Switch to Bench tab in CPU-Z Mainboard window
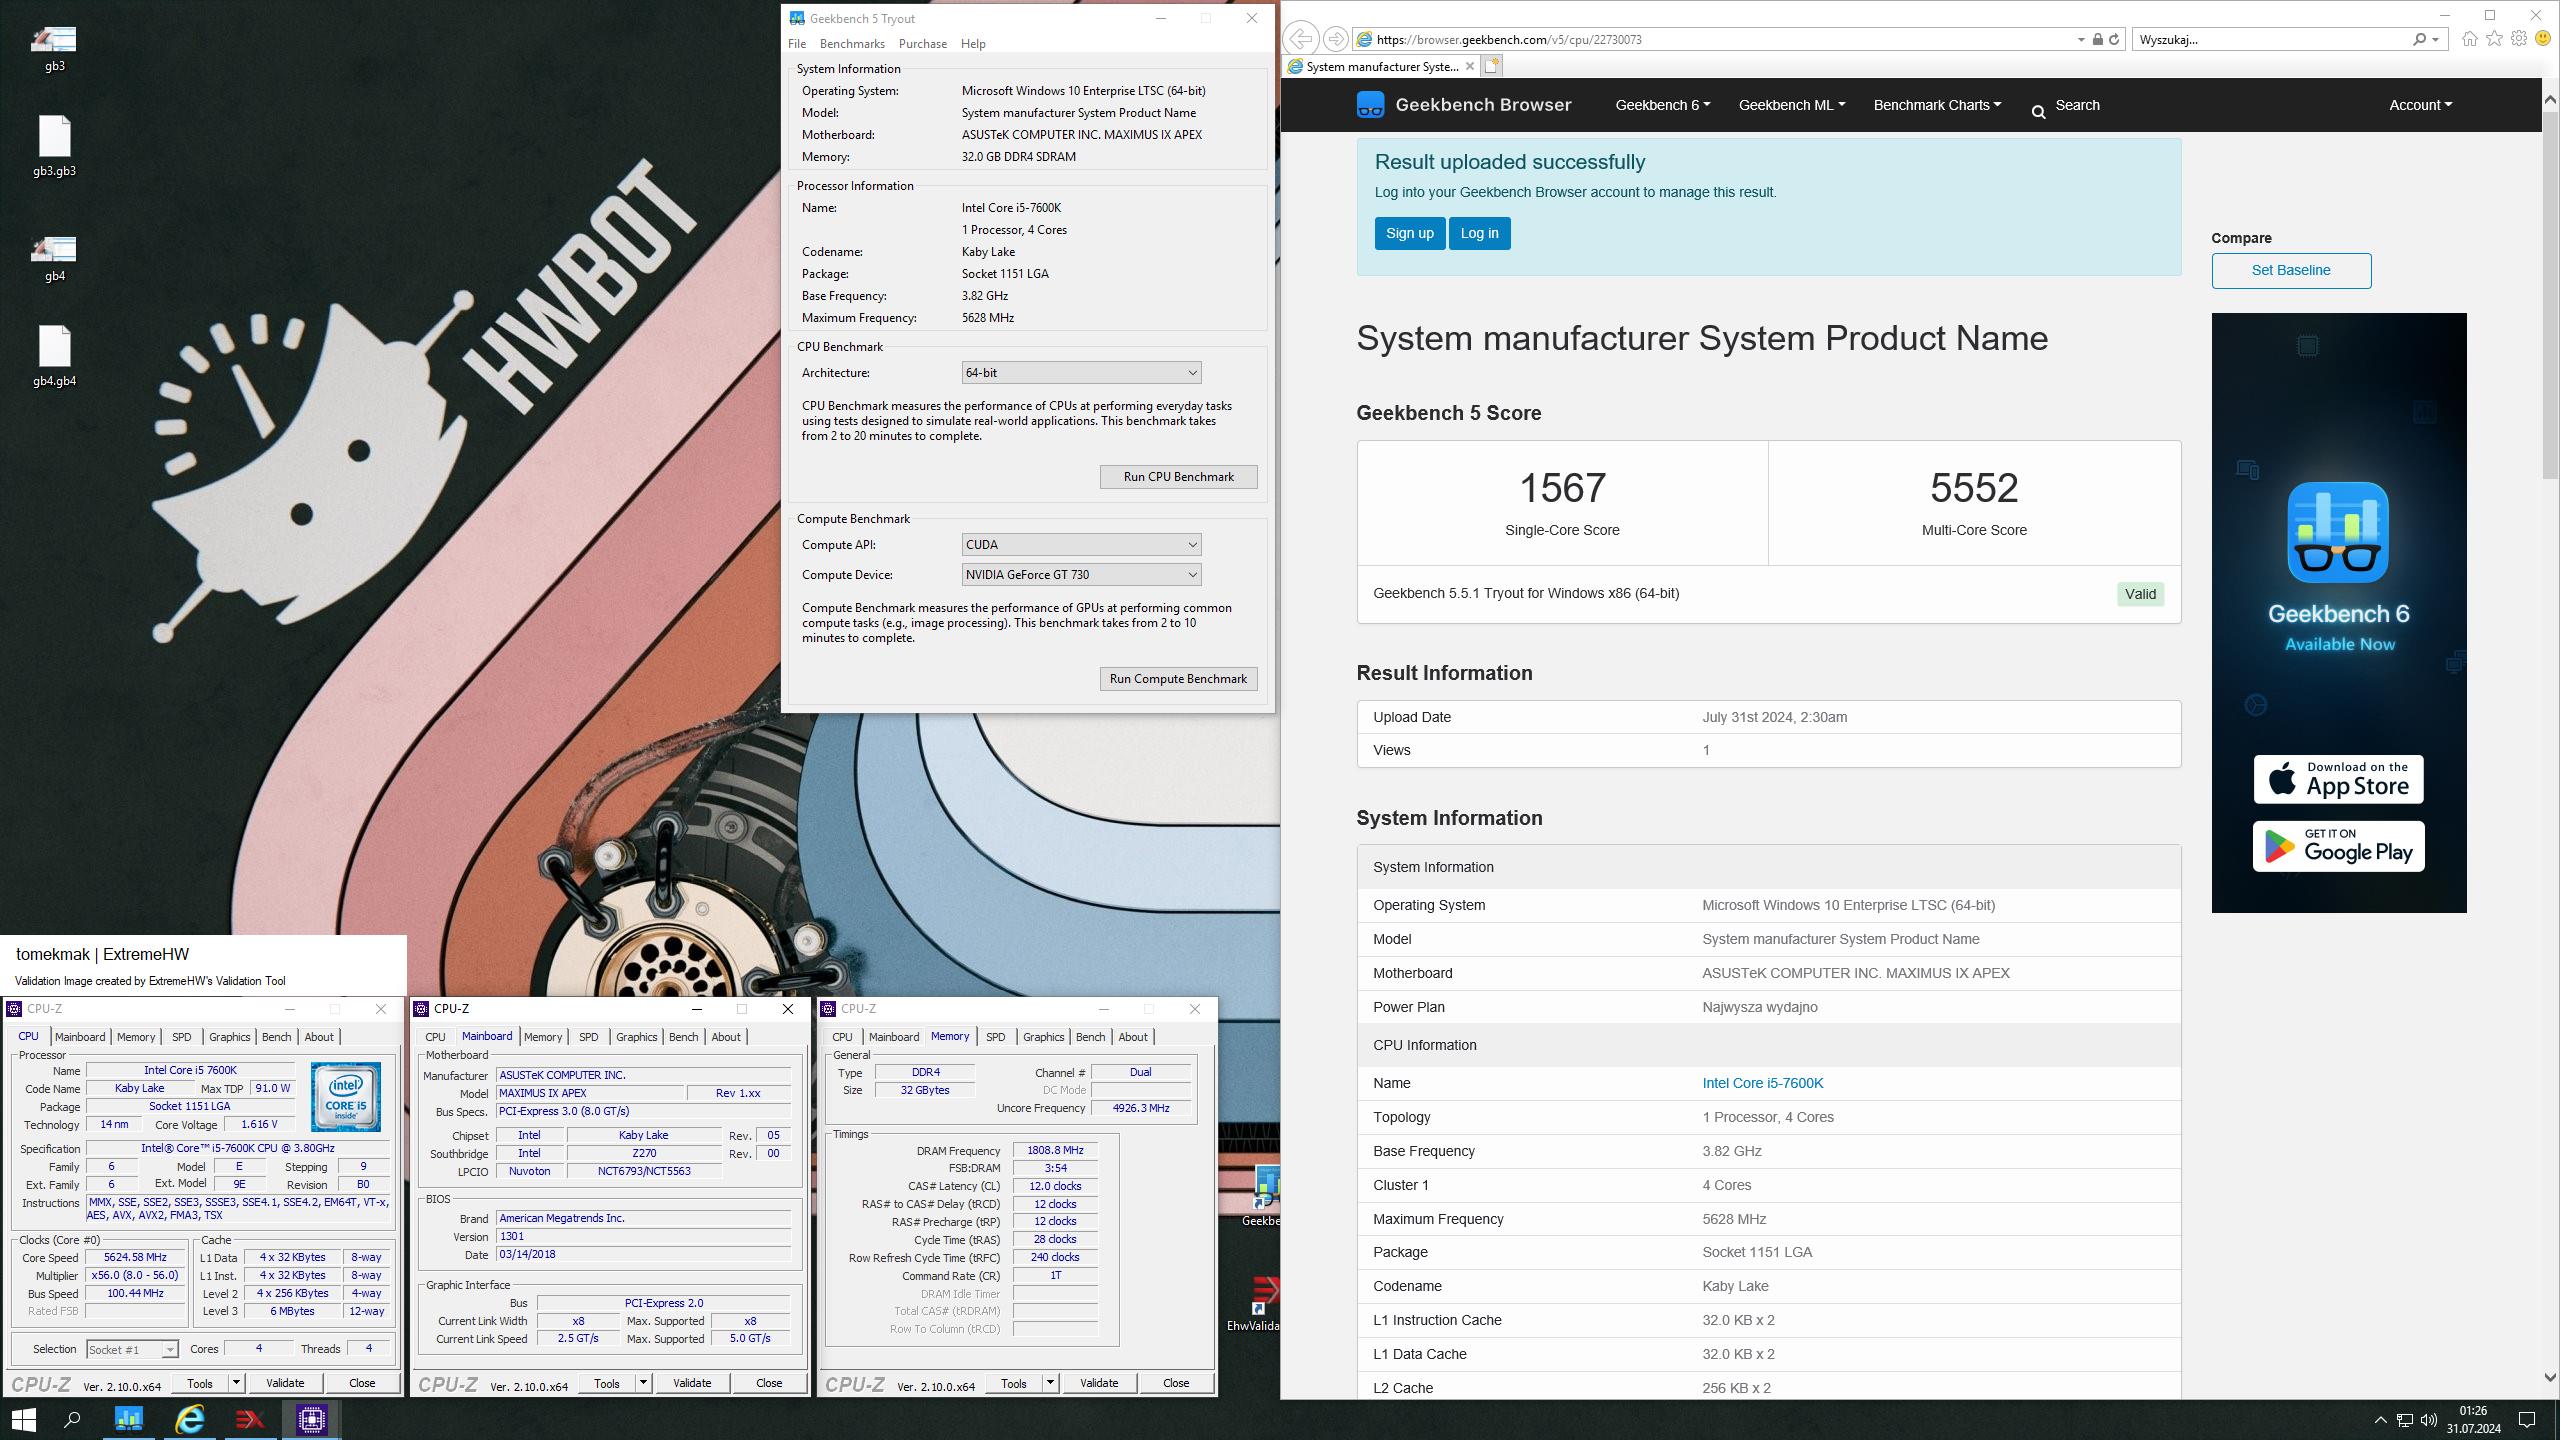 [x=683, y=1037]
